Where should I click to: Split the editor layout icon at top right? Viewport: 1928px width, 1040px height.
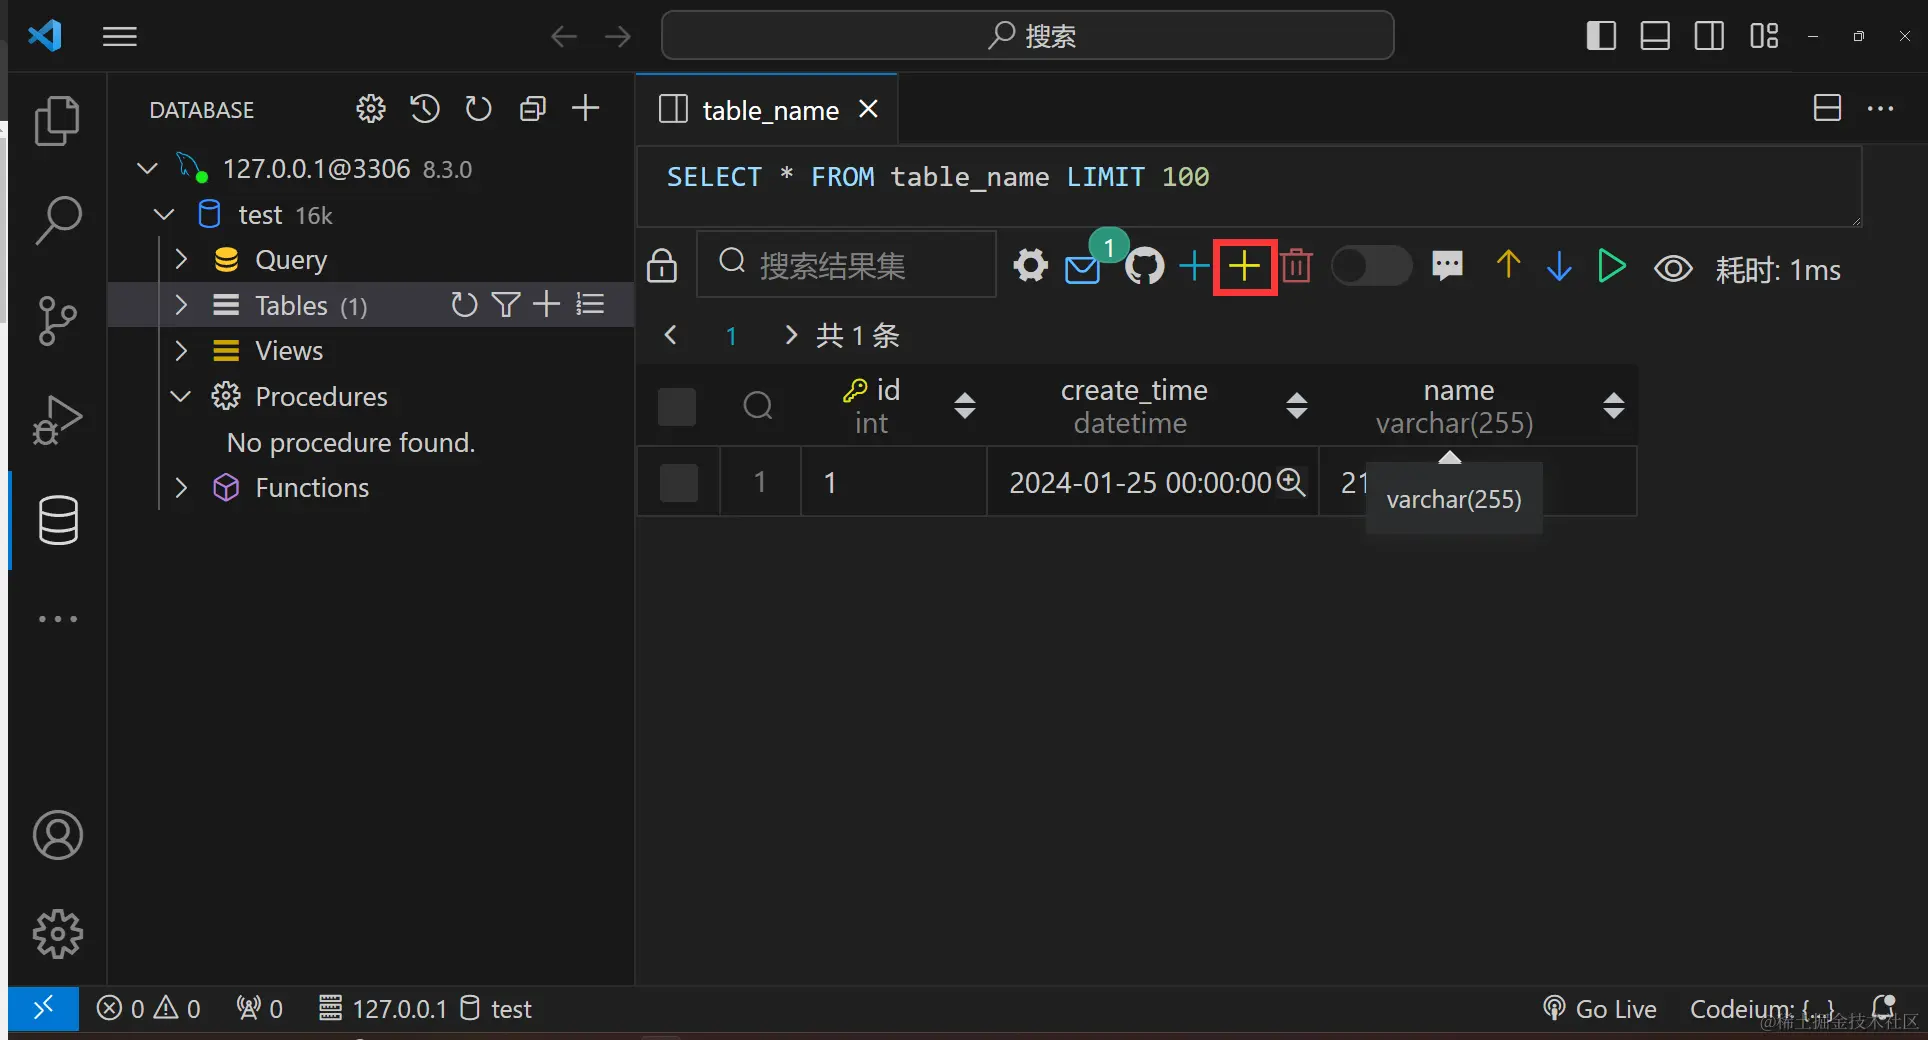1827,108
